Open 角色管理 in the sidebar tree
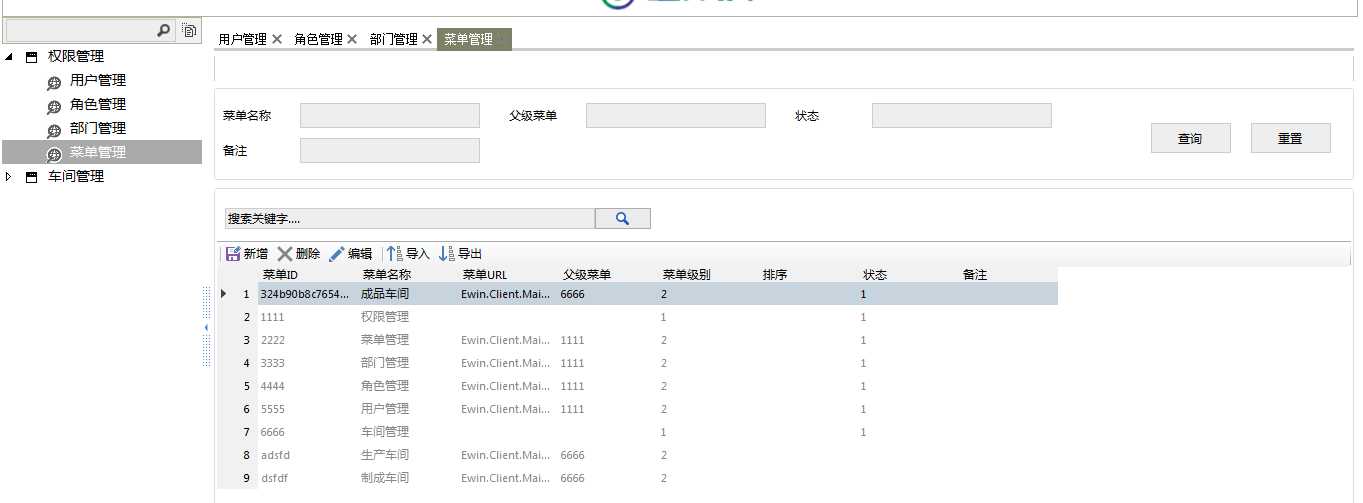This screenshot has height=503, width=1363. (x=98, y=105)
